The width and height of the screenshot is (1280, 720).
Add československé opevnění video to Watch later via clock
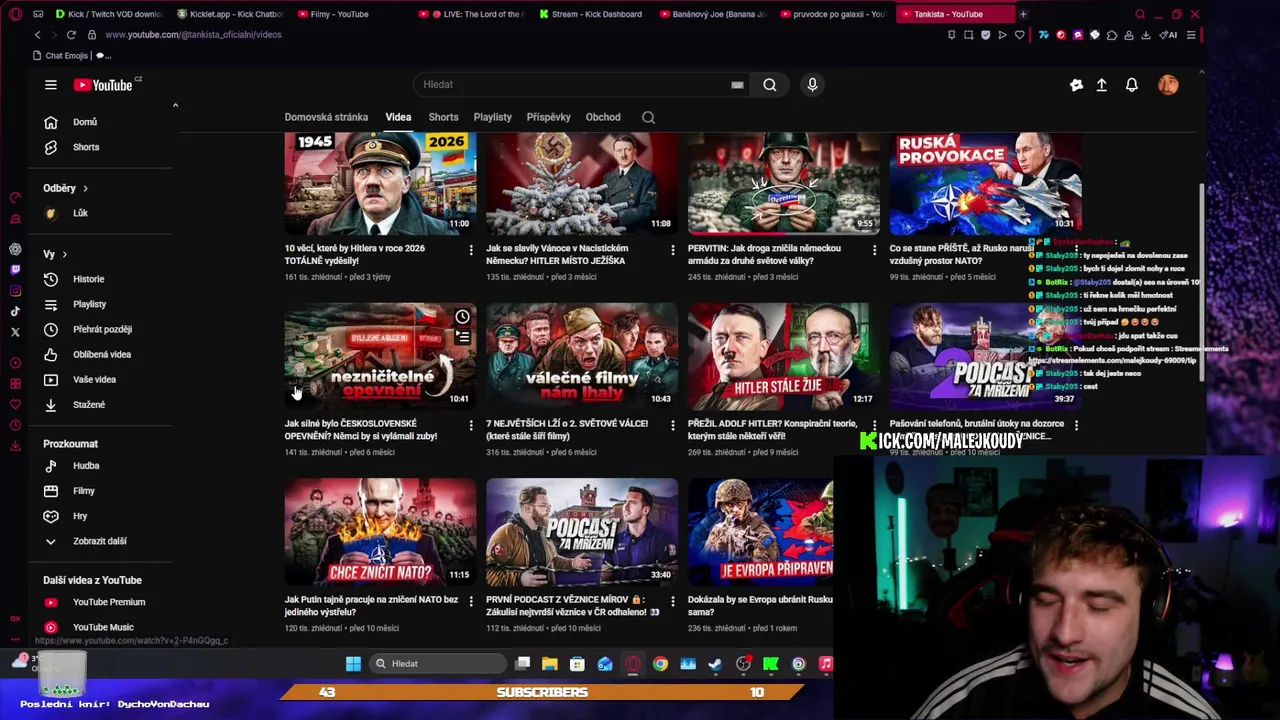pyautogui.click(x=462, y=317)
